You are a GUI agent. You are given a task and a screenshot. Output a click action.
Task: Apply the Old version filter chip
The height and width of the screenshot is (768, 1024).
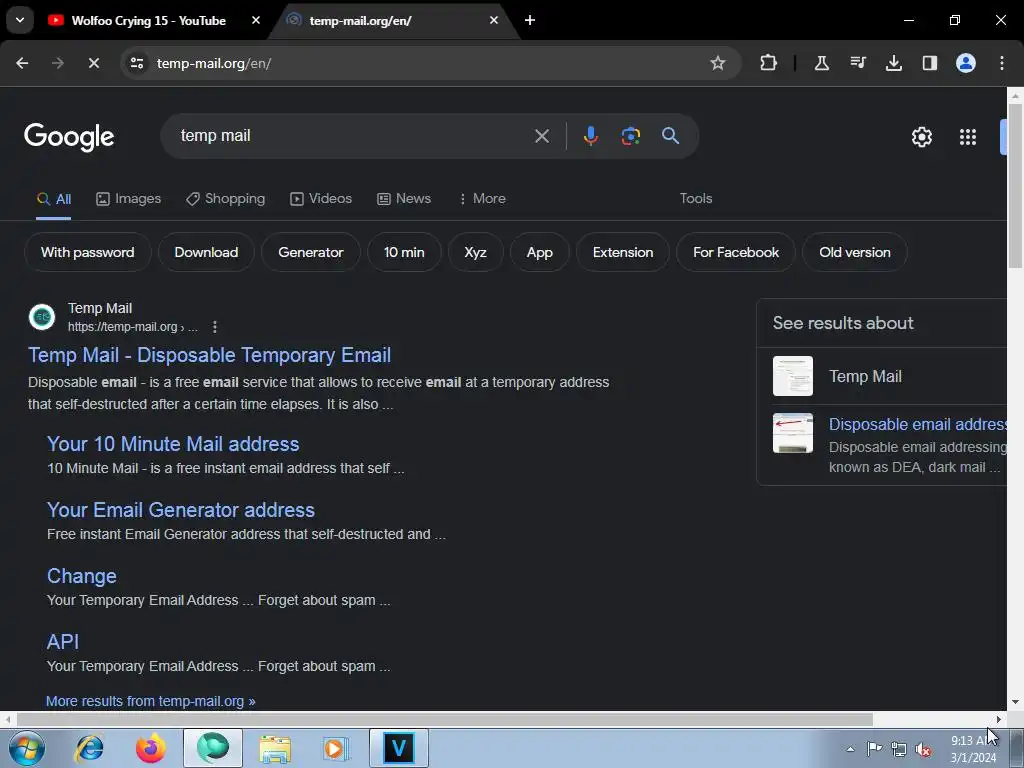855,252
